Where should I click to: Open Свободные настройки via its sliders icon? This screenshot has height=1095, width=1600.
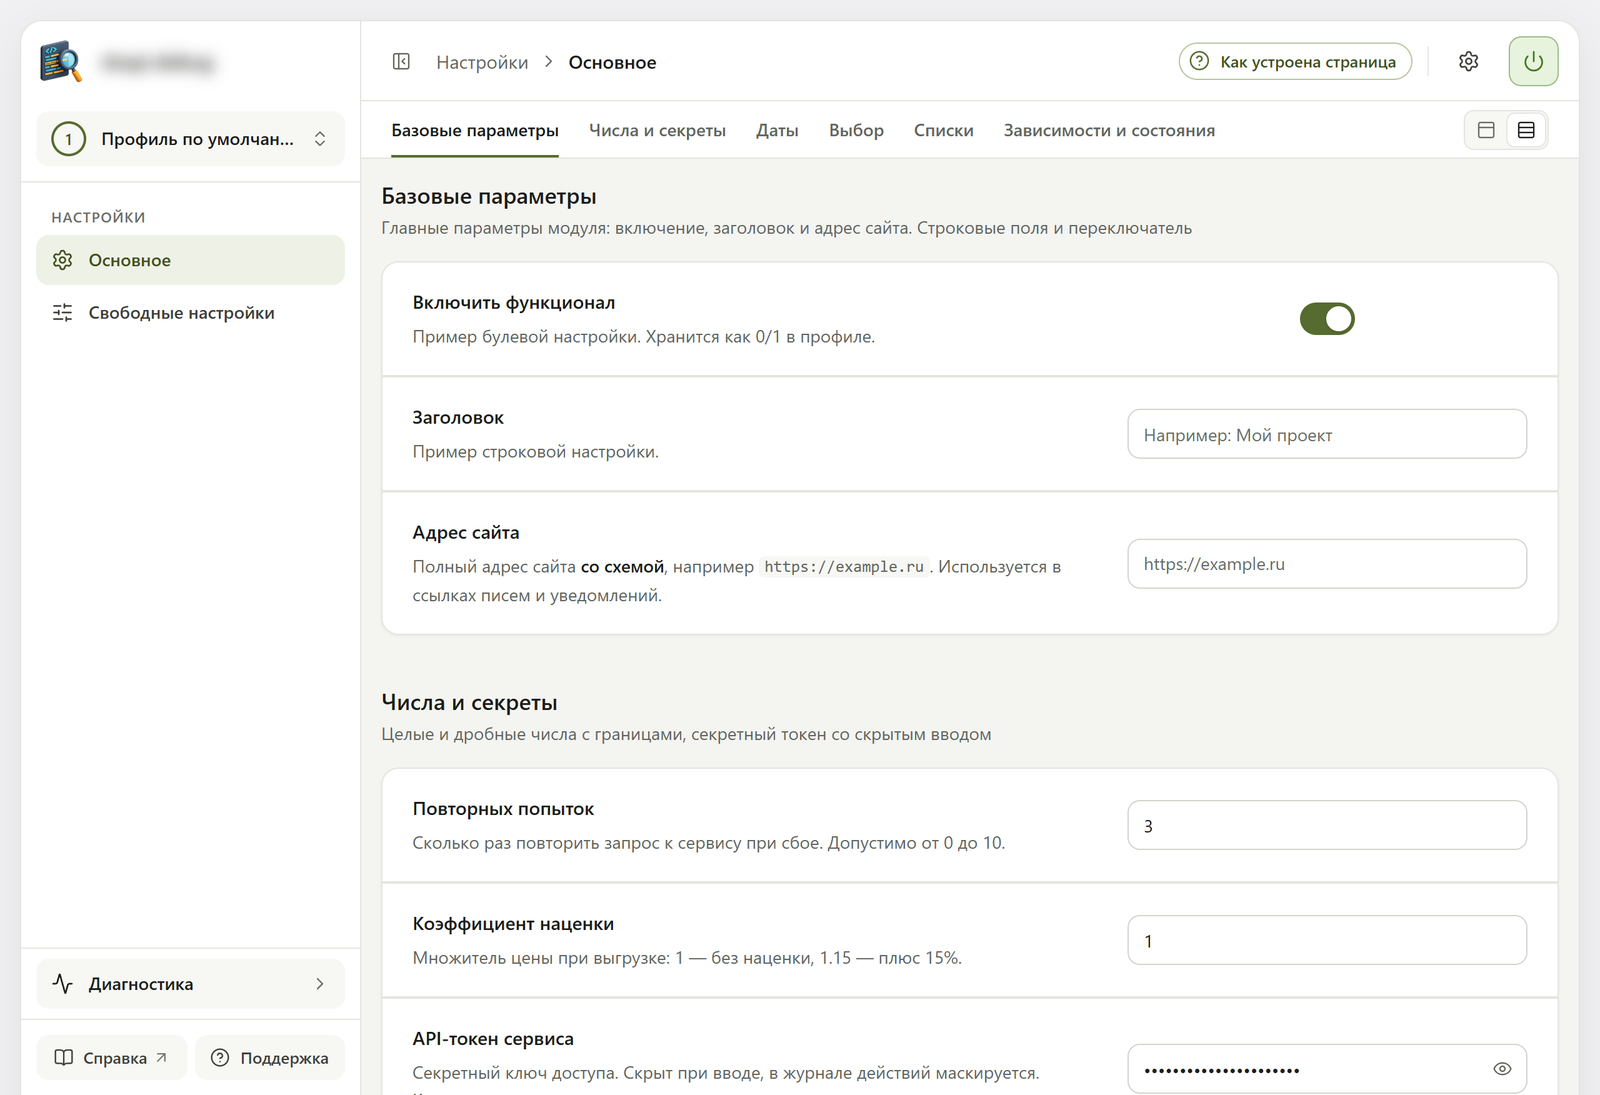[62, 313]
